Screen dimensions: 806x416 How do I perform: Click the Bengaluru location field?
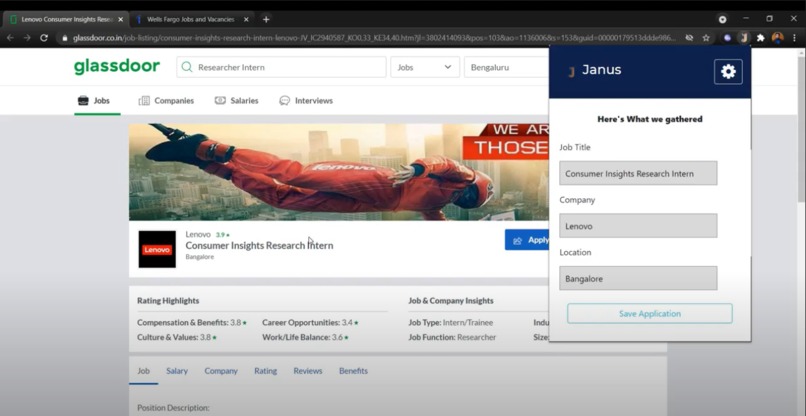pos(506,67)
